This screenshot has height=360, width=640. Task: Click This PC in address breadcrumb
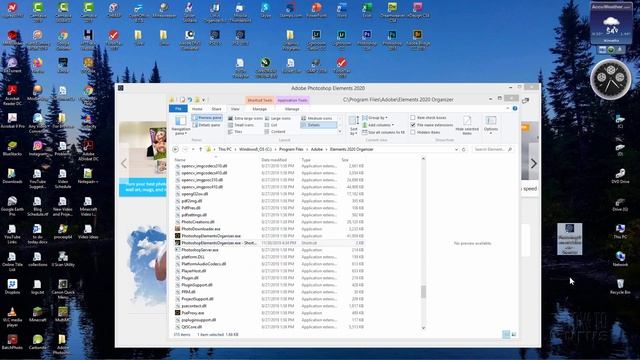click(x=225, y=149)
